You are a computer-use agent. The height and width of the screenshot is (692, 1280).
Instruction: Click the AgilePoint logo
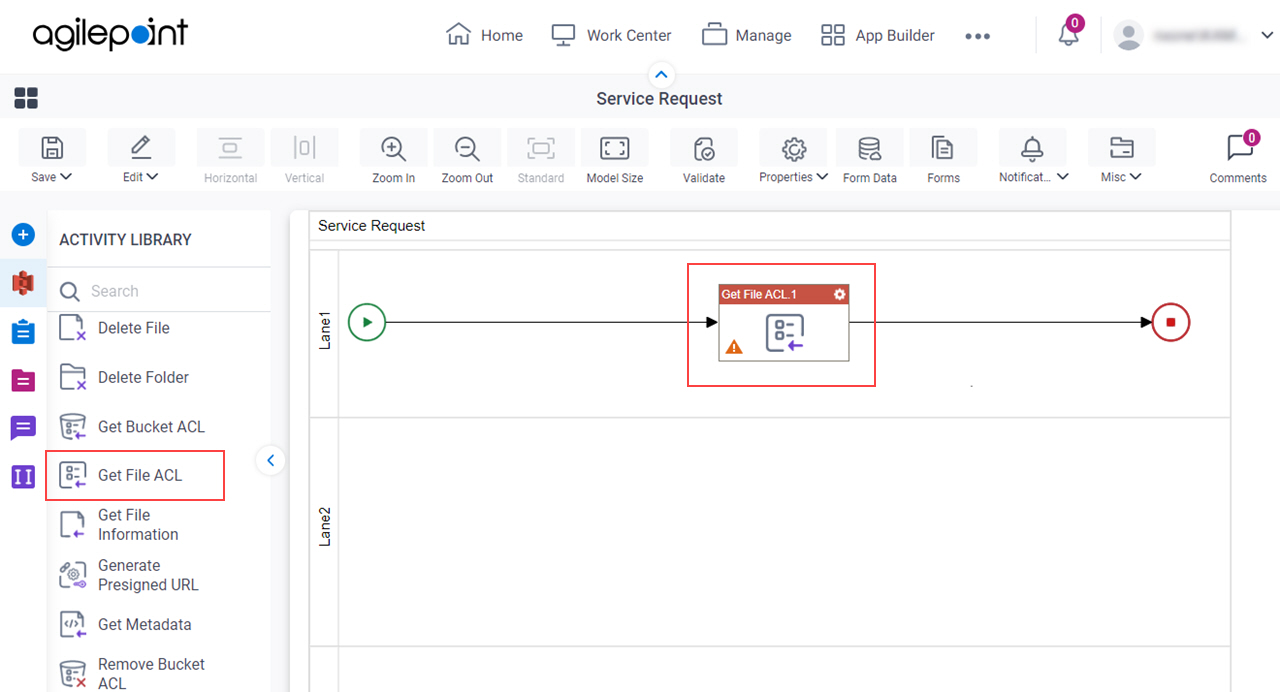click(x=110, y=34)
